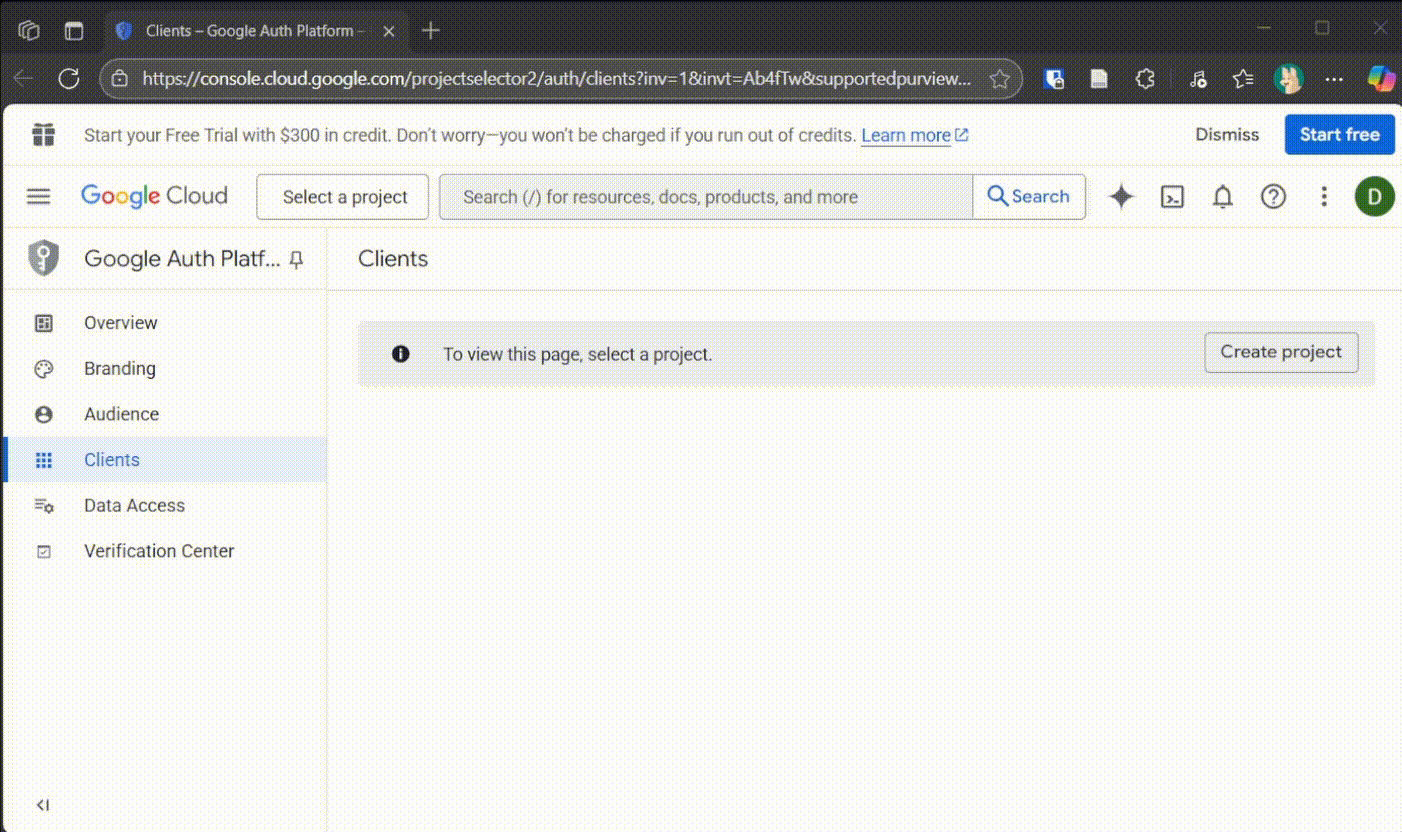View site information lock icon
This screenshot has width=1402, height=832.
point(119,79)
